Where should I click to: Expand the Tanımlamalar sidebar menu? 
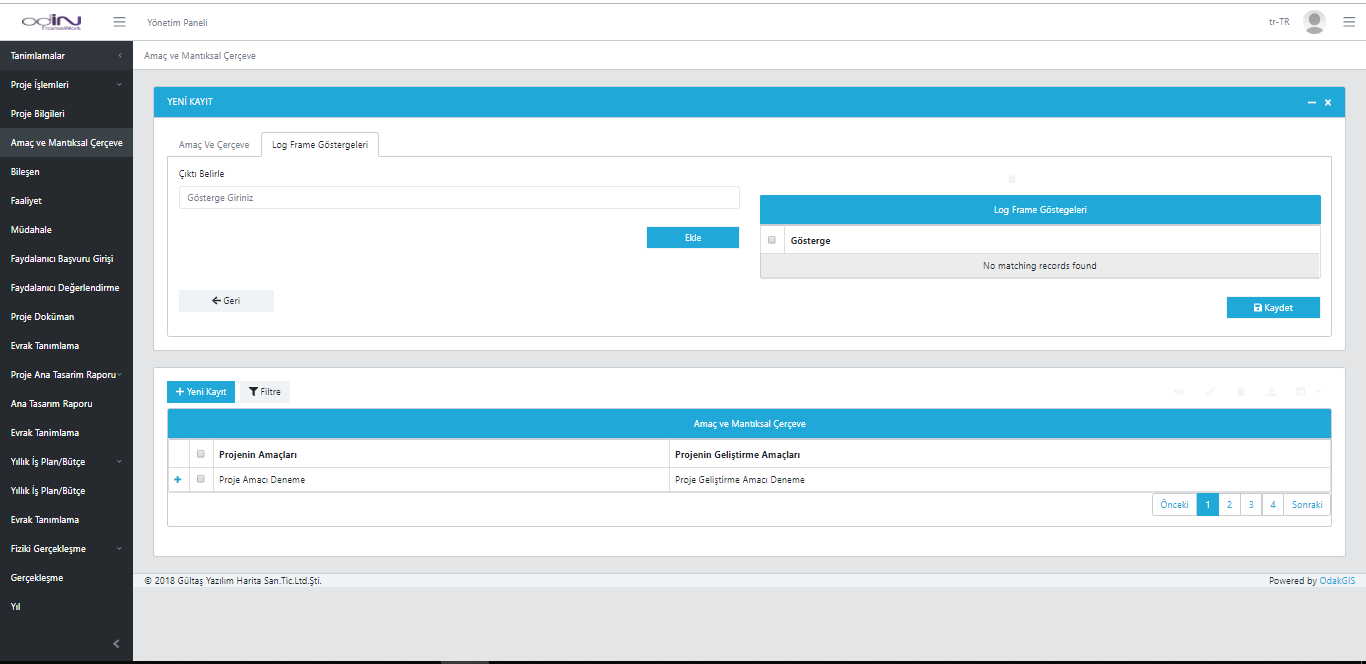pyautogui.click(x=66, y=56)
